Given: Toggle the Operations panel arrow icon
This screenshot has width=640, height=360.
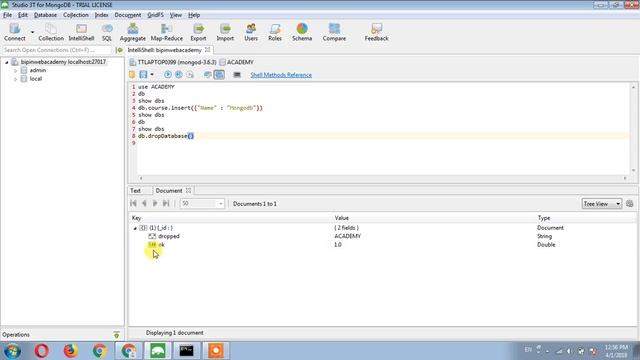Looking at the screenshot, I should click(x=116, y=335).
